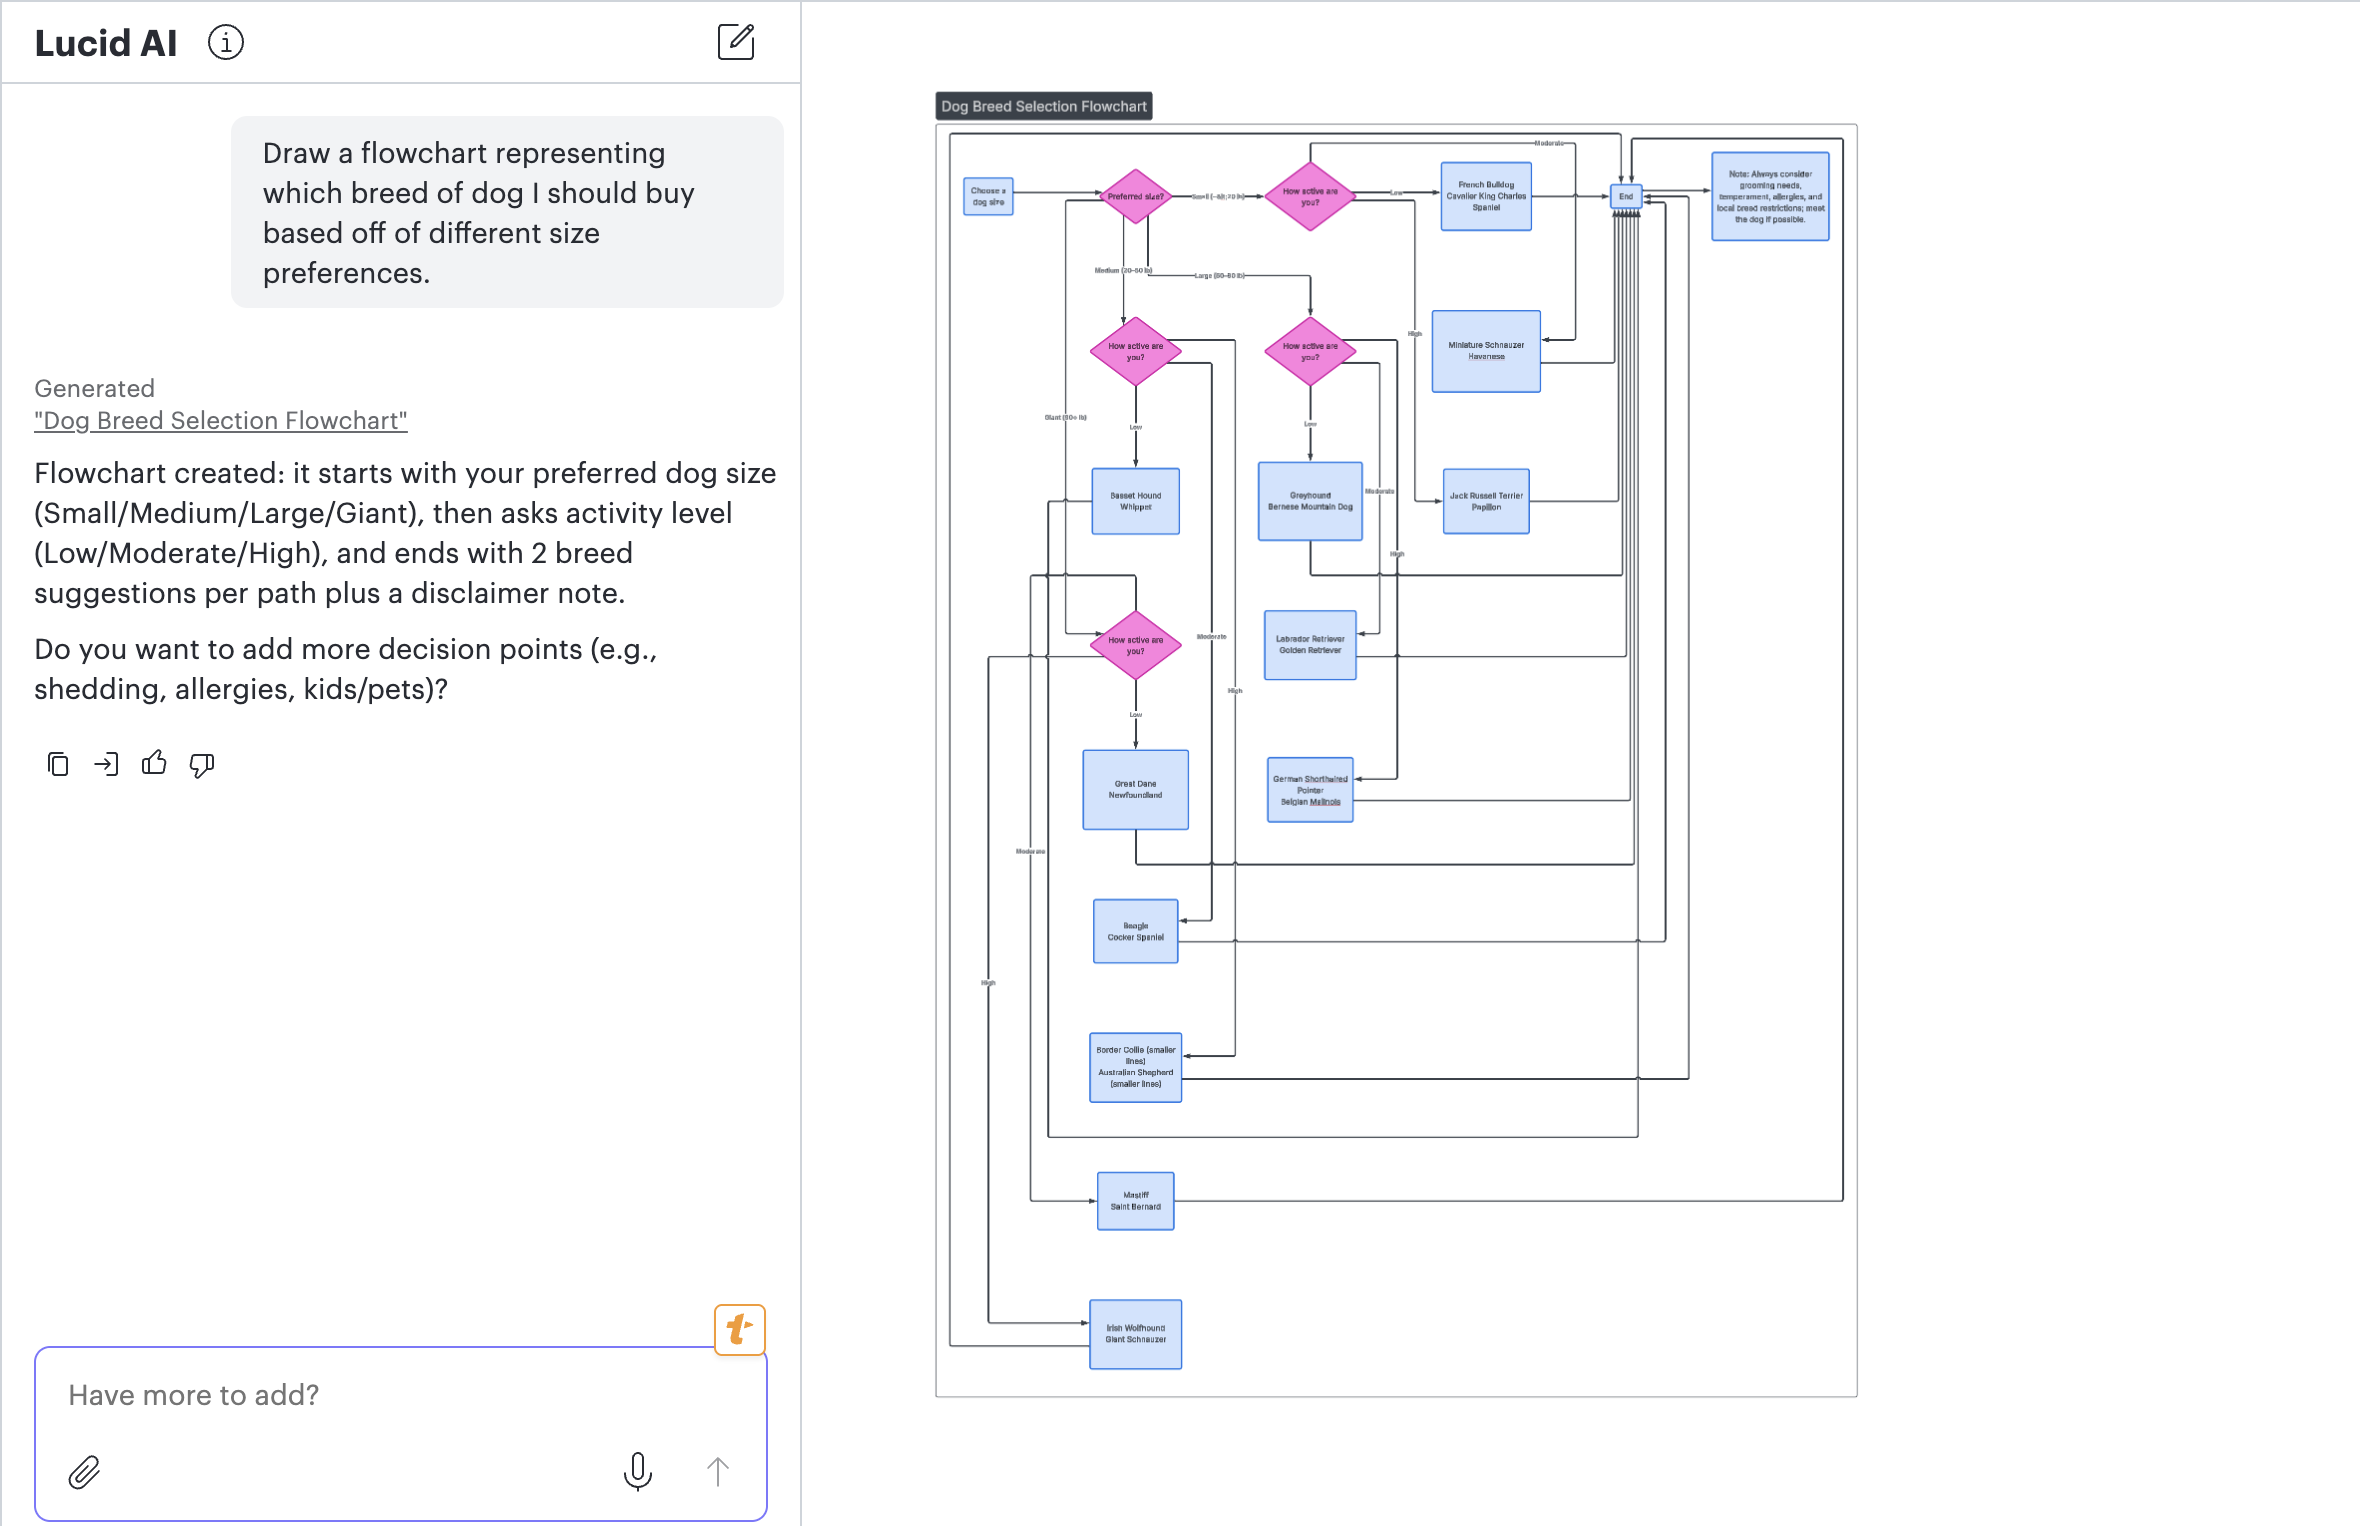Screen dimensions: 2360x1526
Task: Send message with up arrow button
Action: click(x=718, y=1471)
